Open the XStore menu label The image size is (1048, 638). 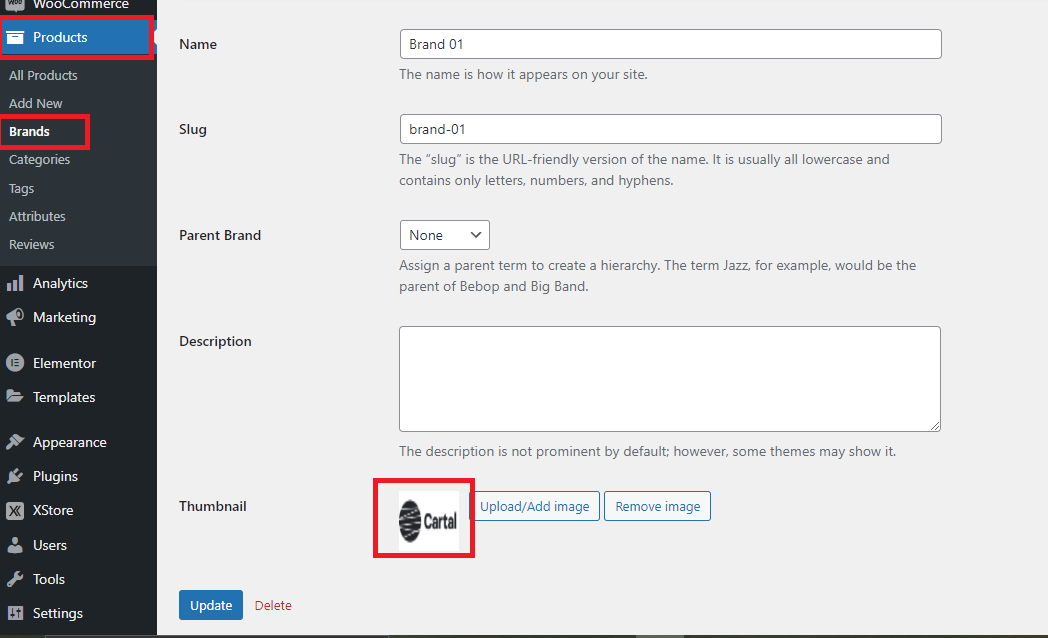53,510
